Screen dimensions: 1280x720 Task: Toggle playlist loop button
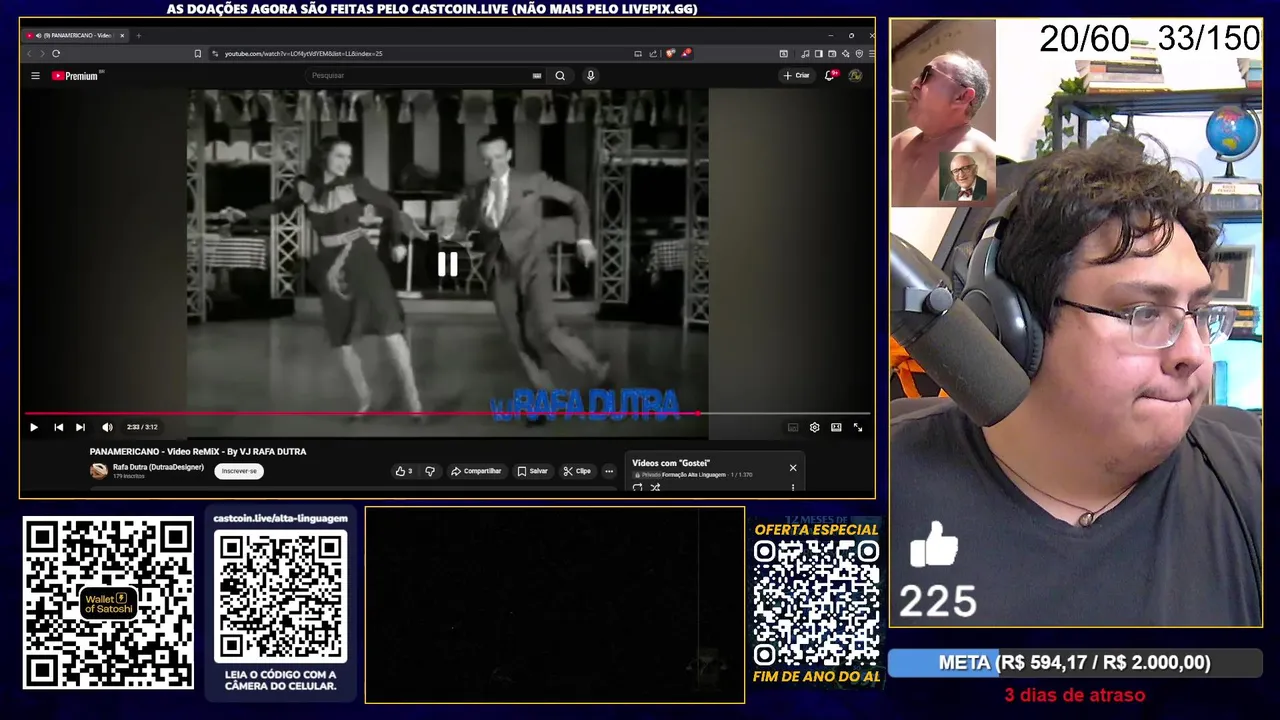637,488
